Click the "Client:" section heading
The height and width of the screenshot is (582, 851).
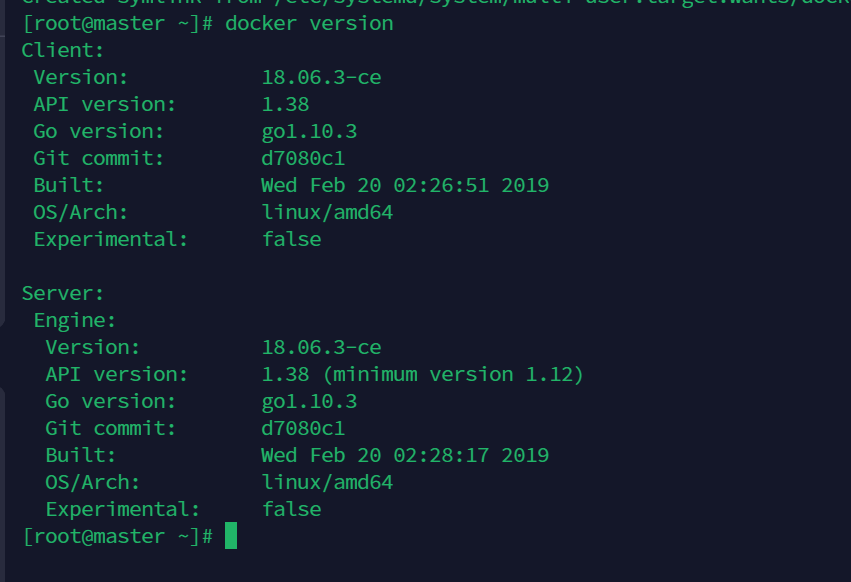tap(63, 50)
